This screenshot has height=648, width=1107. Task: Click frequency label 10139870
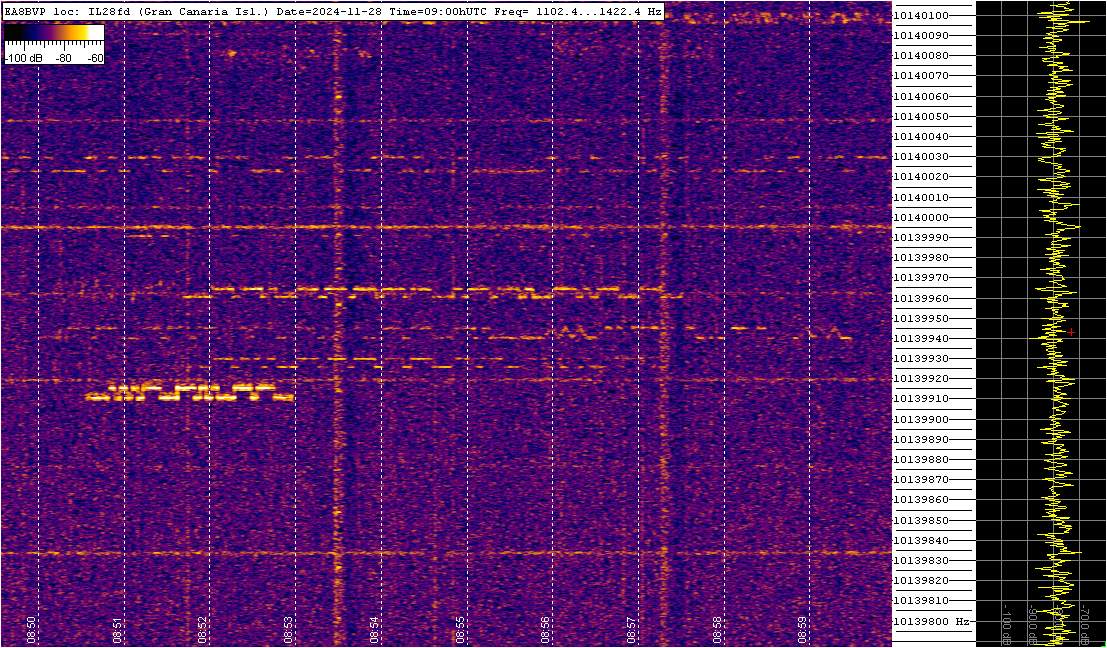(x=921, y=480)
